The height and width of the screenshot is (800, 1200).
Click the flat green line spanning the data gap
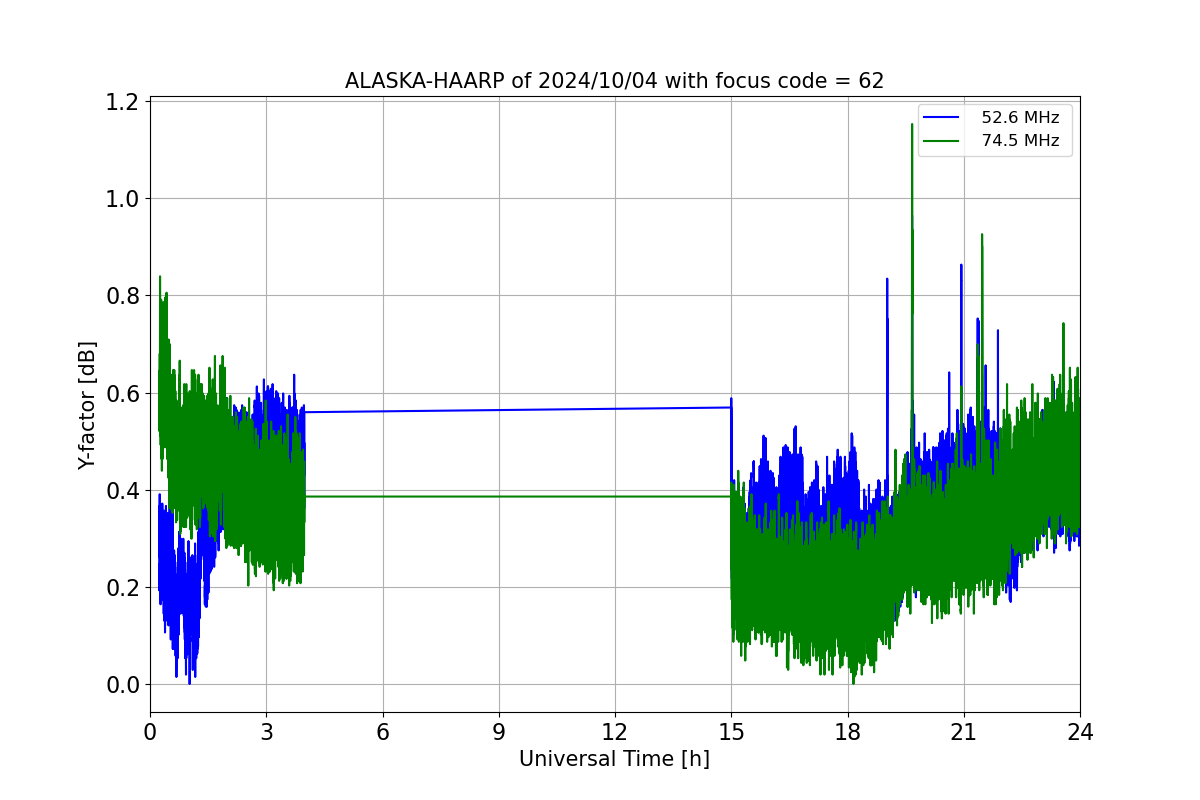(x=517, y=496)
